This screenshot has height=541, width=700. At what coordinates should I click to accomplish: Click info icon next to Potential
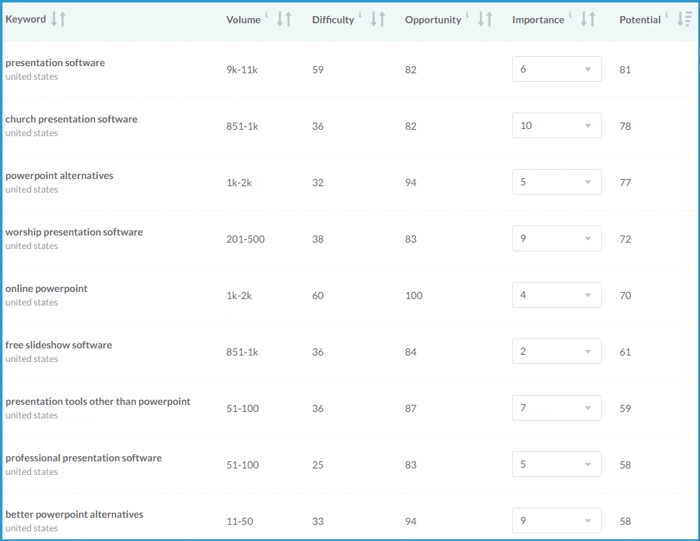point(667,16)
